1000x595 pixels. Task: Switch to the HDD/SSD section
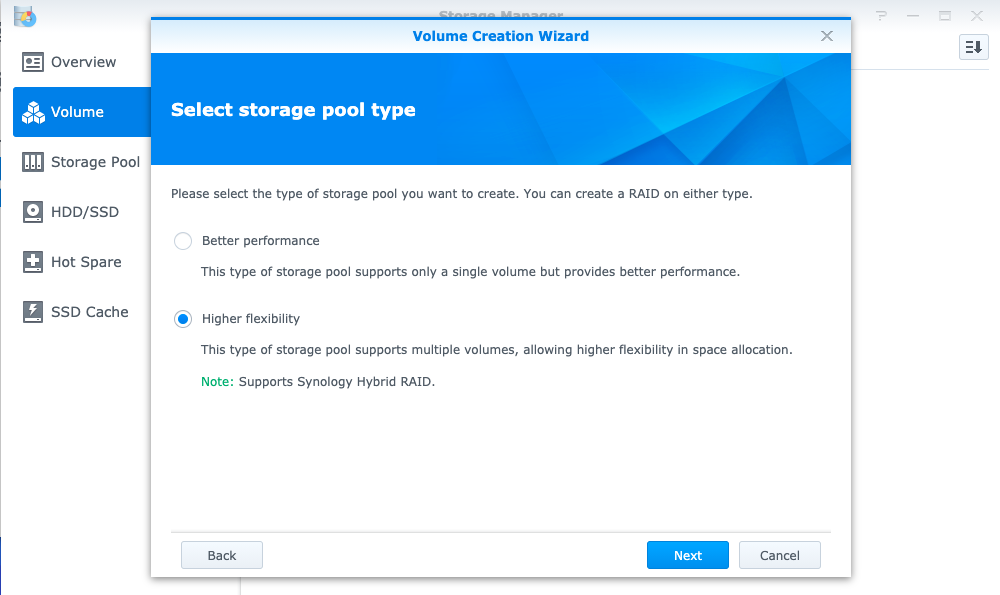click(82, 212)
